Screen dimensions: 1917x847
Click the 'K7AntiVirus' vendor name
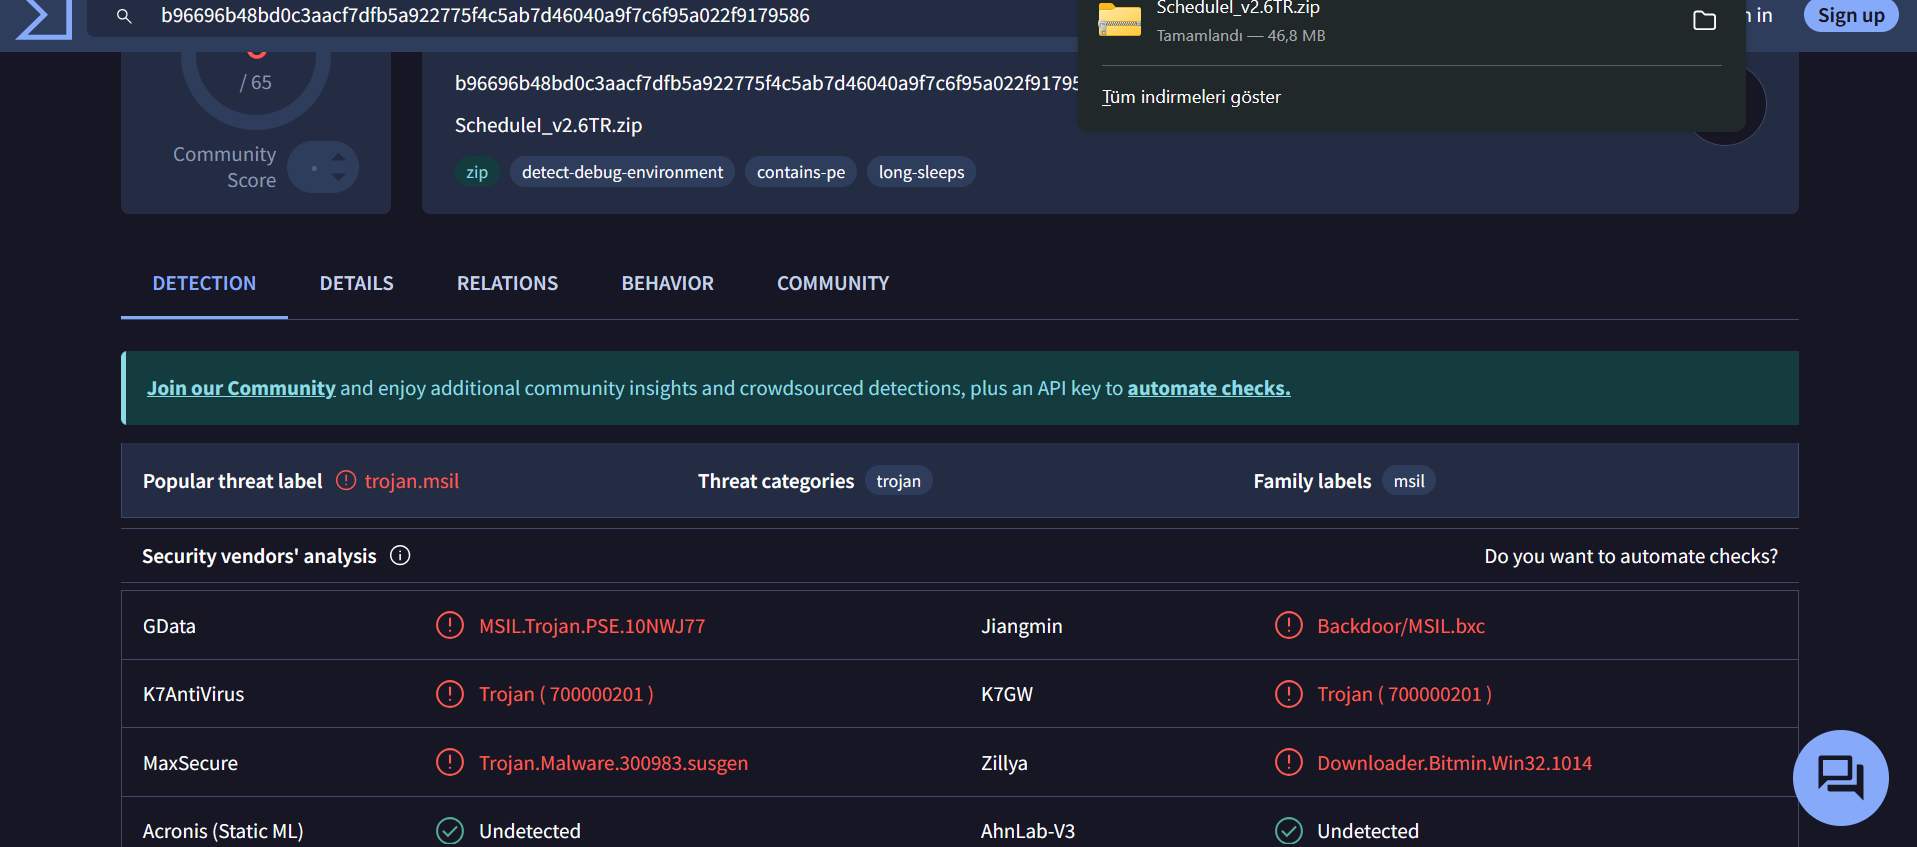pyautogui.click(x=193, y=694)
